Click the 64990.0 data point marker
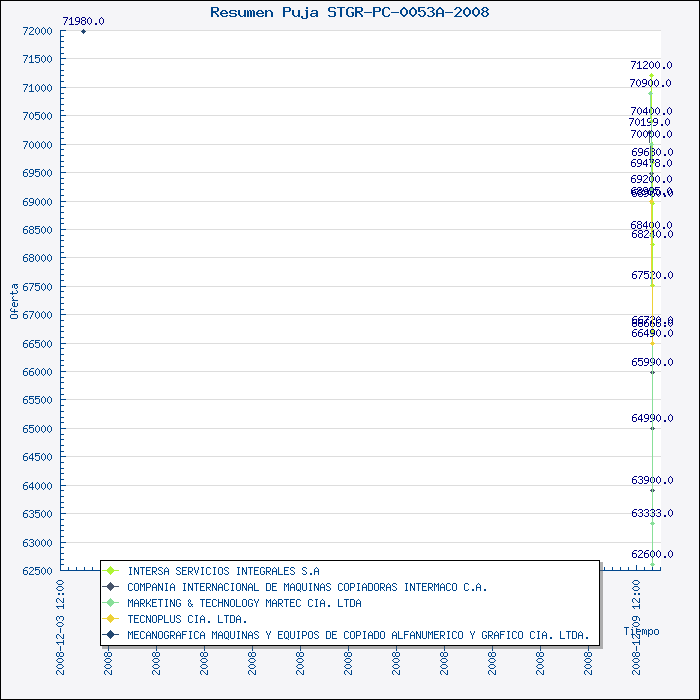This screenshot has height=700, width=700. (x=652, y=429)
